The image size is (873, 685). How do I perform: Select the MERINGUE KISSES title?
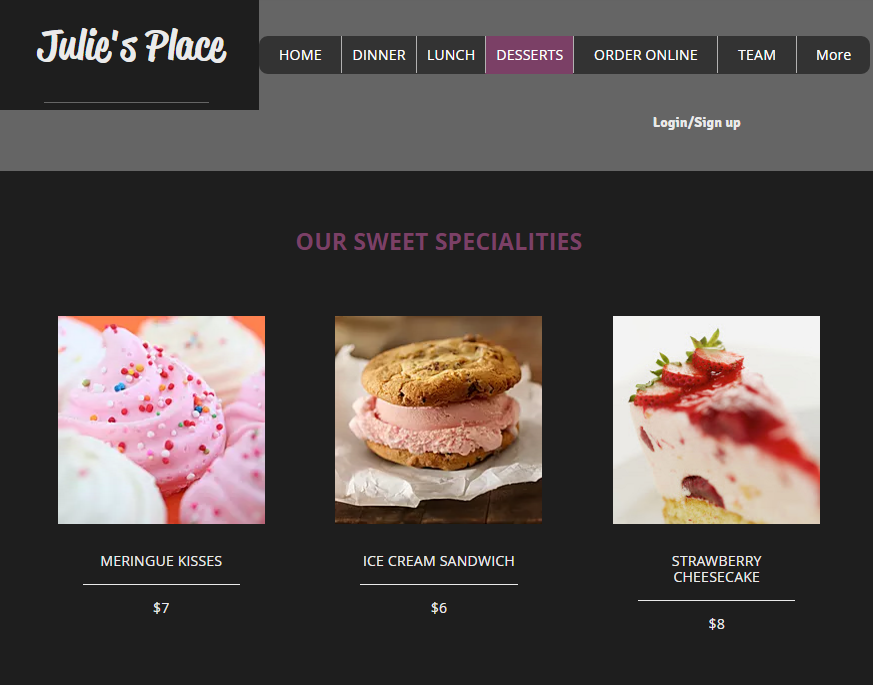tap(161, 561)
